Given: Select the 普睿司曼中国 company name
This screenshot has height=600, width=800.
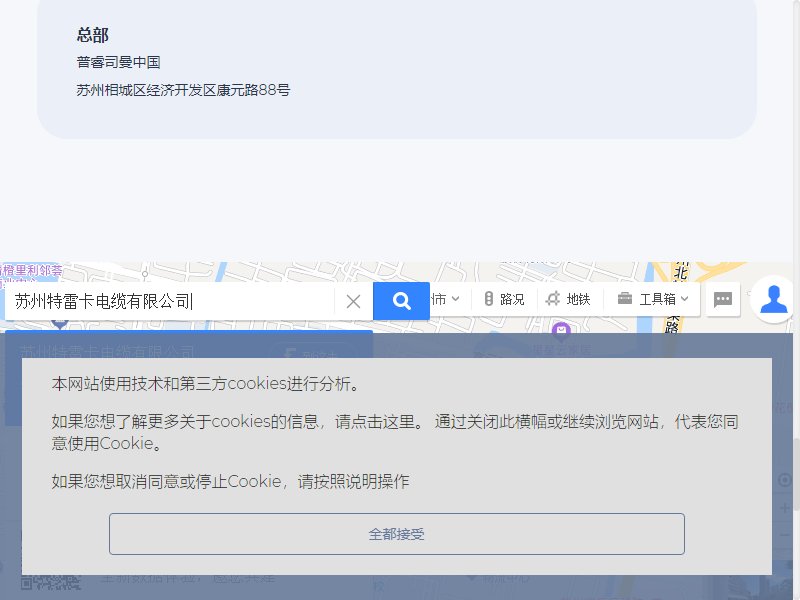Looking at the screenshot, I should (118, 62).
